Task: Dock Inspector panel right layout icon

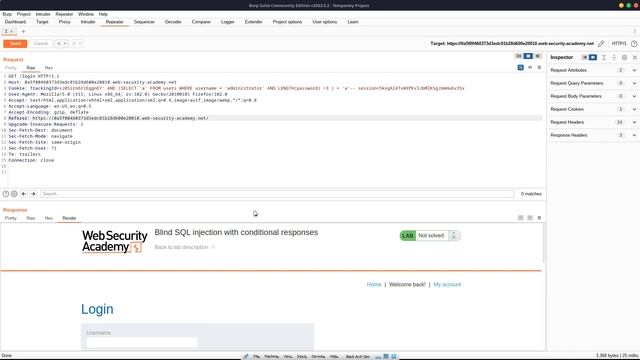Action: [x=593, y=58]
